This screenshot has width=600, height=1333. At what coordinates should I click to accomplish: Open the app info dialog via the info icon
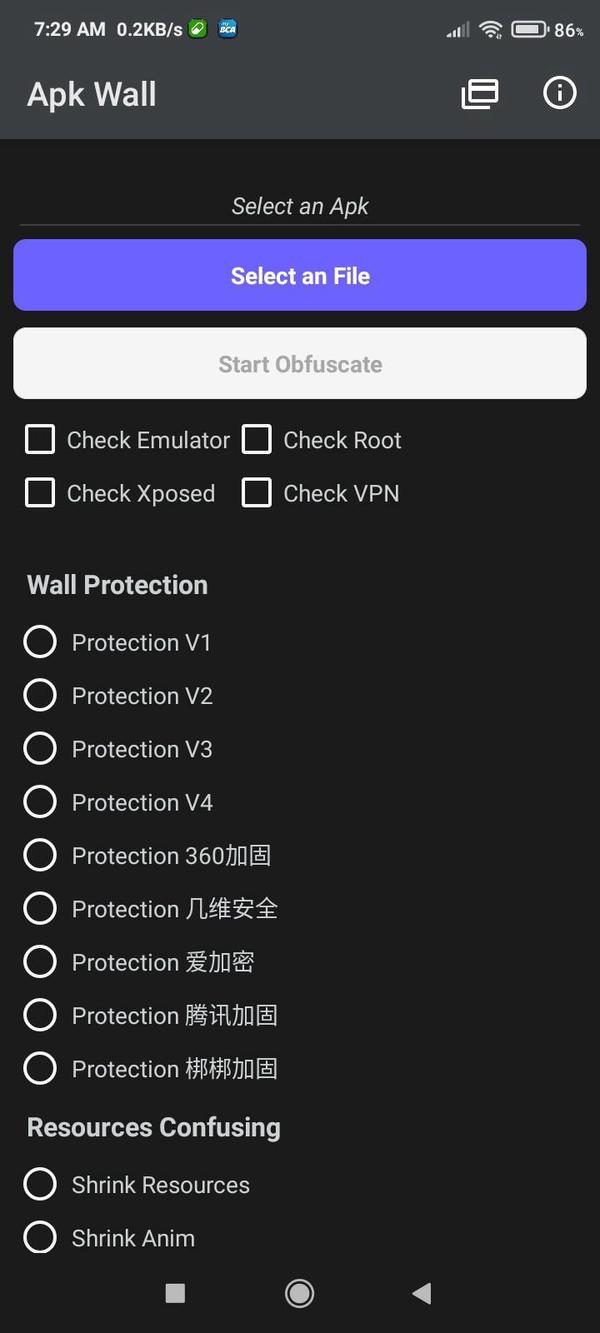[560, 93]
